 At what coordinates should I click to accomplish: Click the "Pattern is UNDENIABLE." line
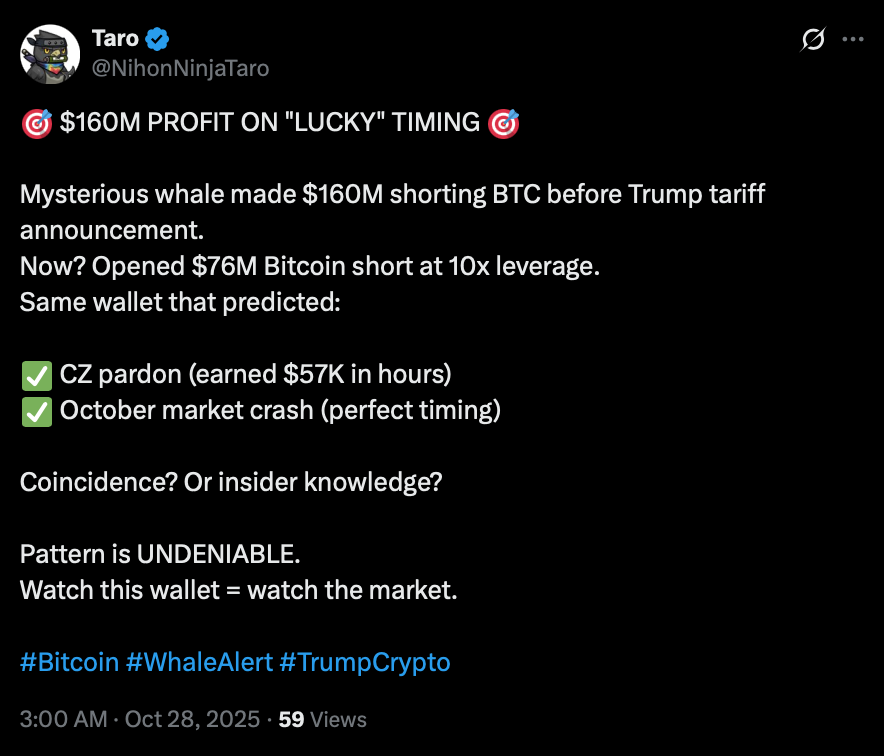[160, 554]
